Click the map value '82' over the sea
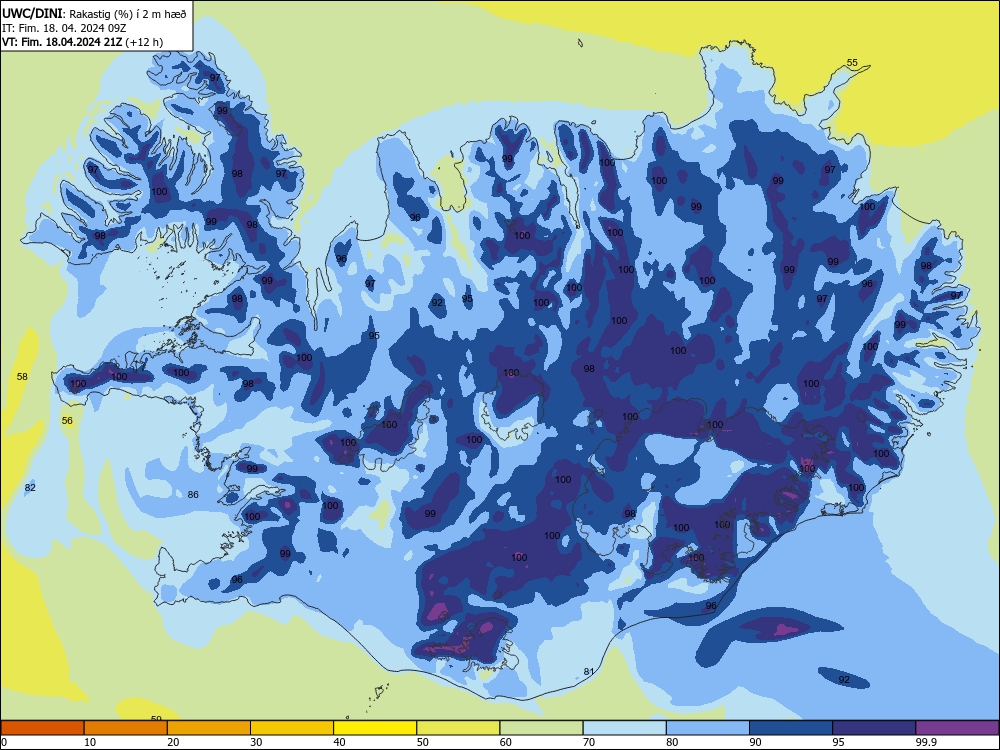Viewport: 1000px width, 750px height. point(30,487)
